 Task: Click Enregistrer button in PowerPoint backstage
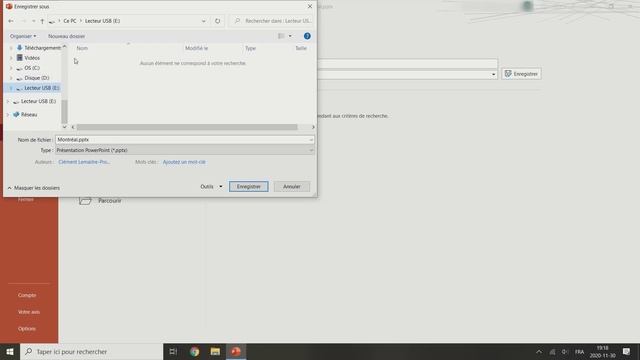tap(521, 74)
